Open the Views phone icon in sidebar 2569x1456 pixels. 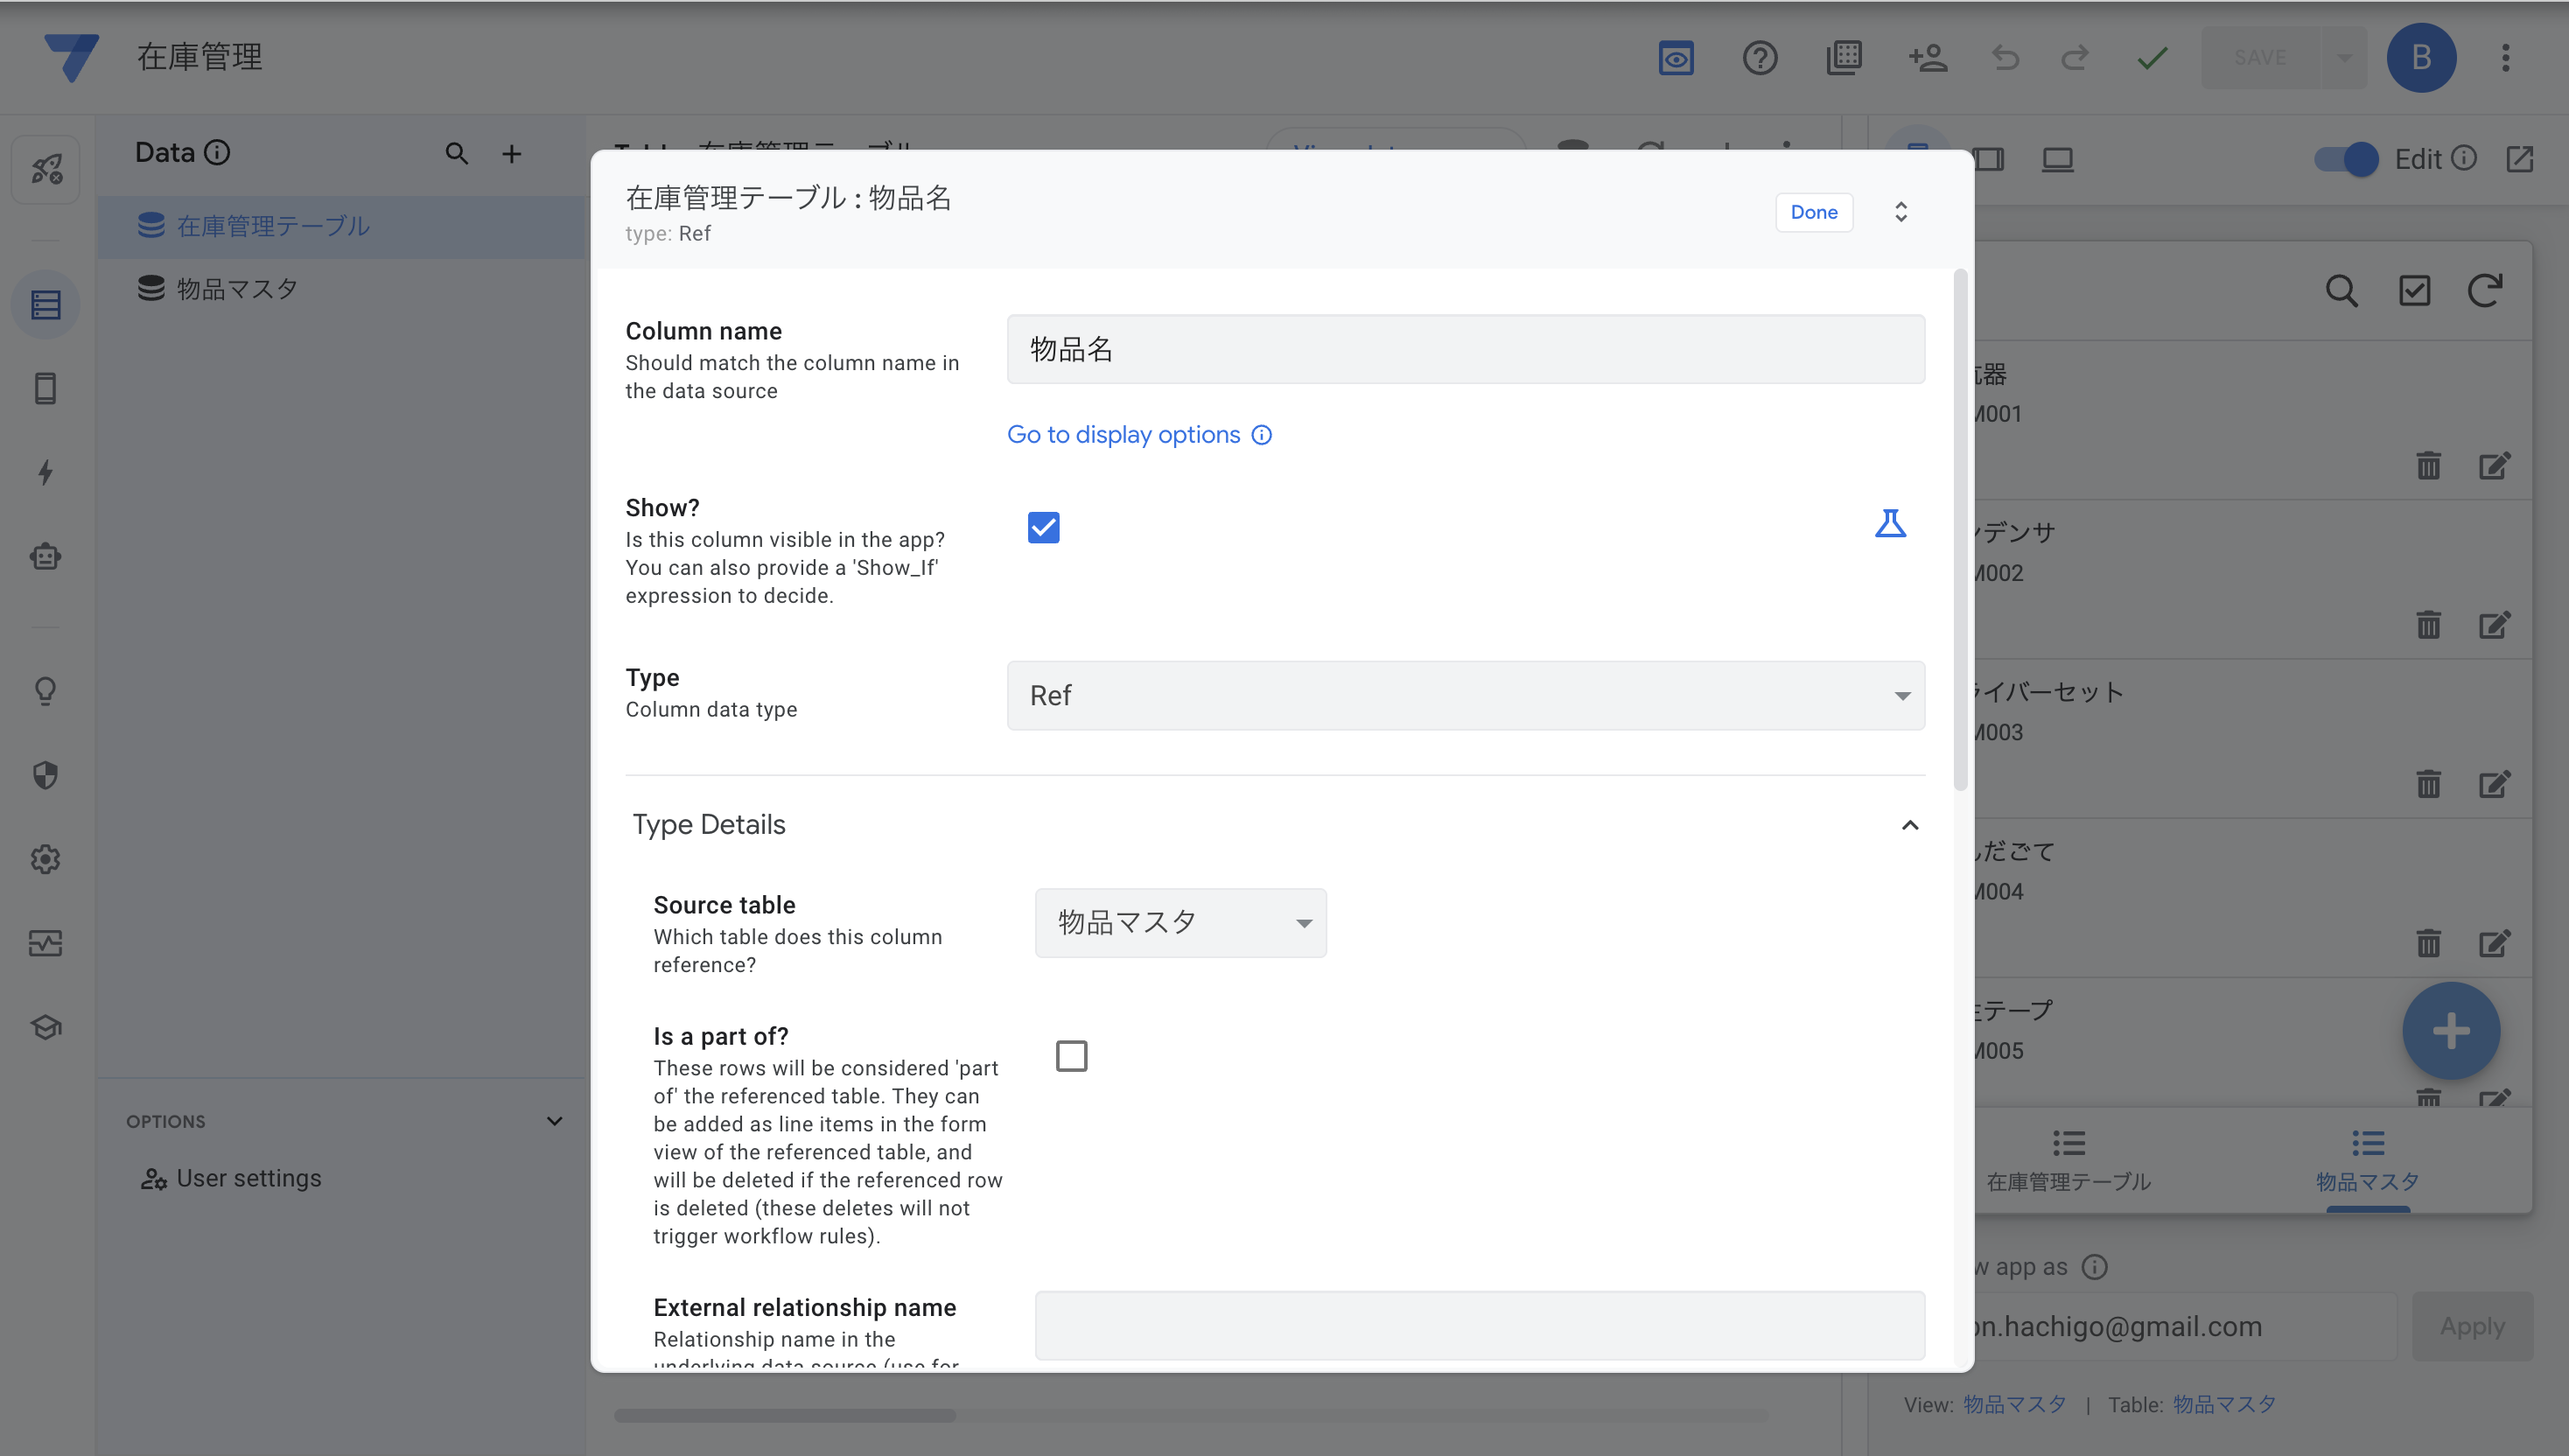45,388
